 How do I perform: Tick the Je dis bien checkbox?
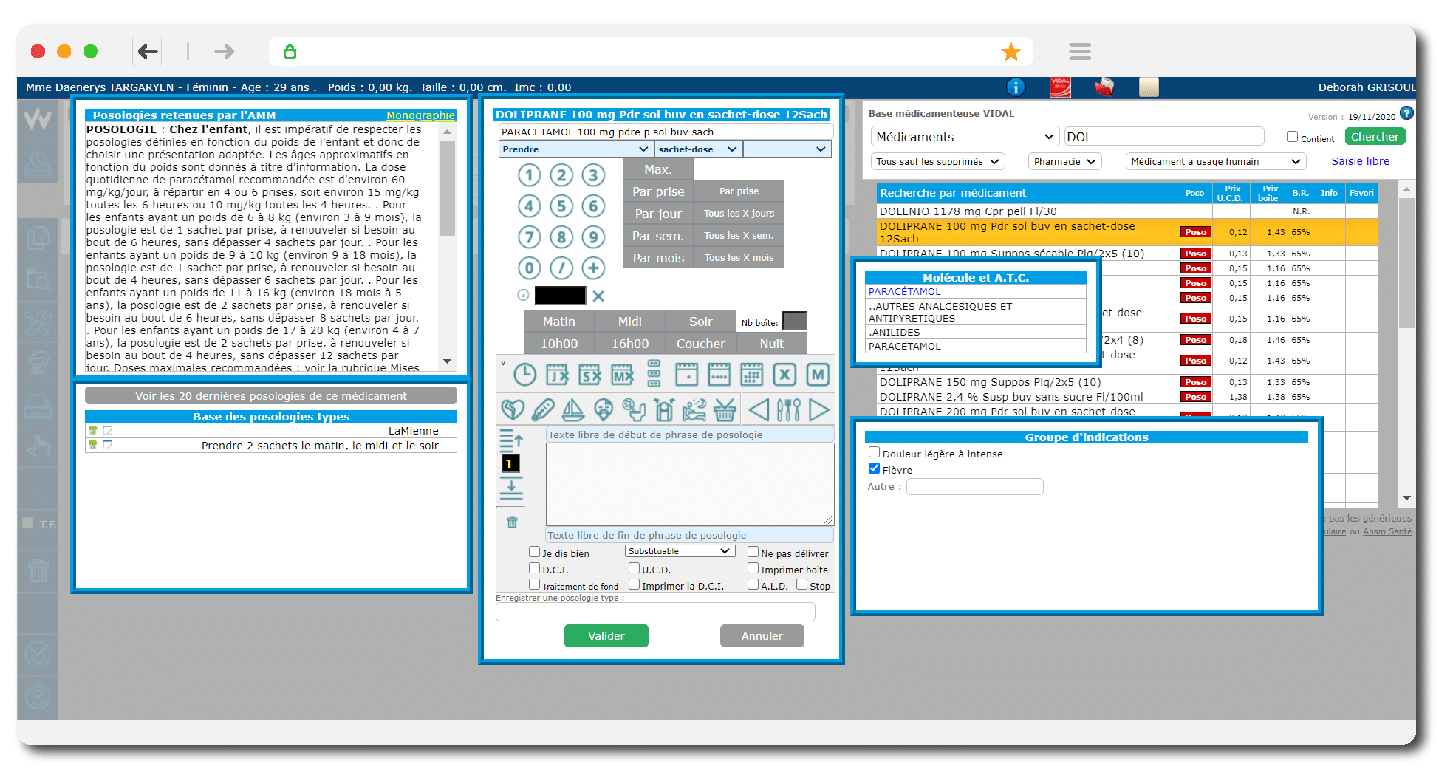click(535, 552)
